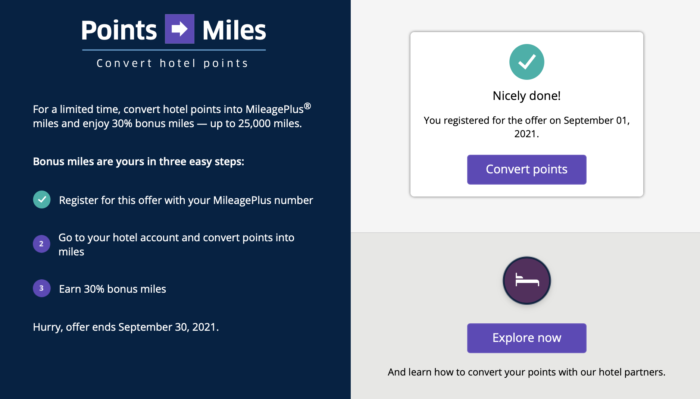Click the Explore now button
The image size is (700, 399).
click(526, 338)
